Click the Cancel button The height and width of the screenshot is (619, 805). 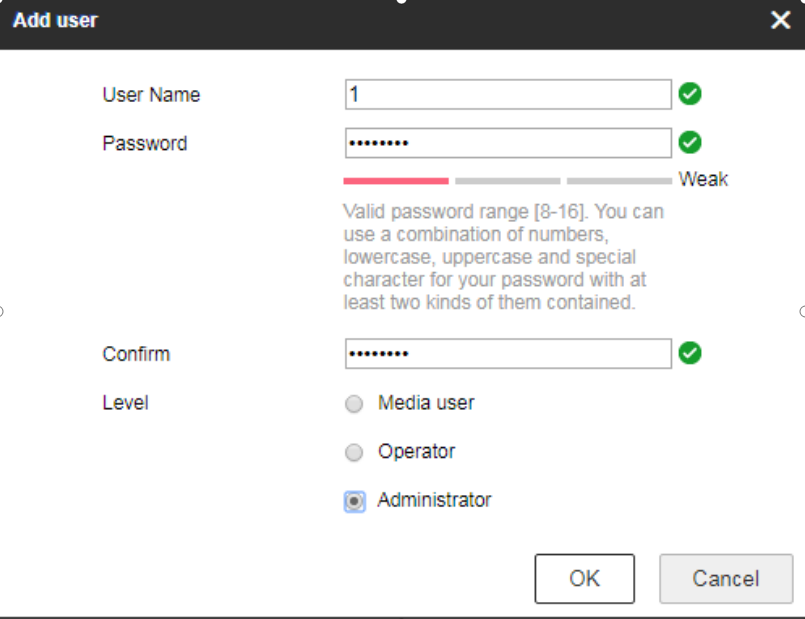click(x=725, y=578)
